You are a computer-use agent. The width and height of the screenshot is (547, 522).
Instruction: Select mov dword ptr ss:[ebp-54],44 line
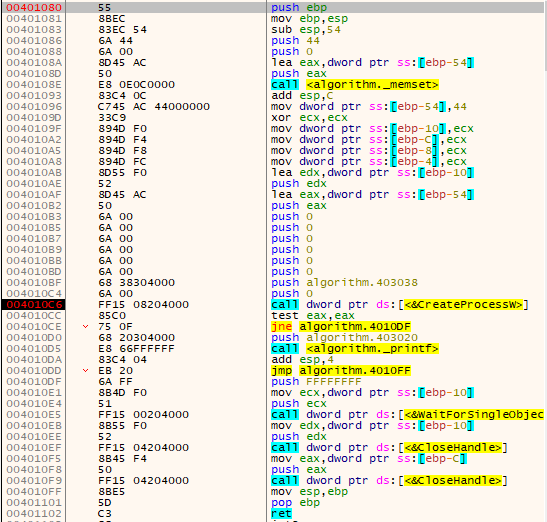coord(369,106)
